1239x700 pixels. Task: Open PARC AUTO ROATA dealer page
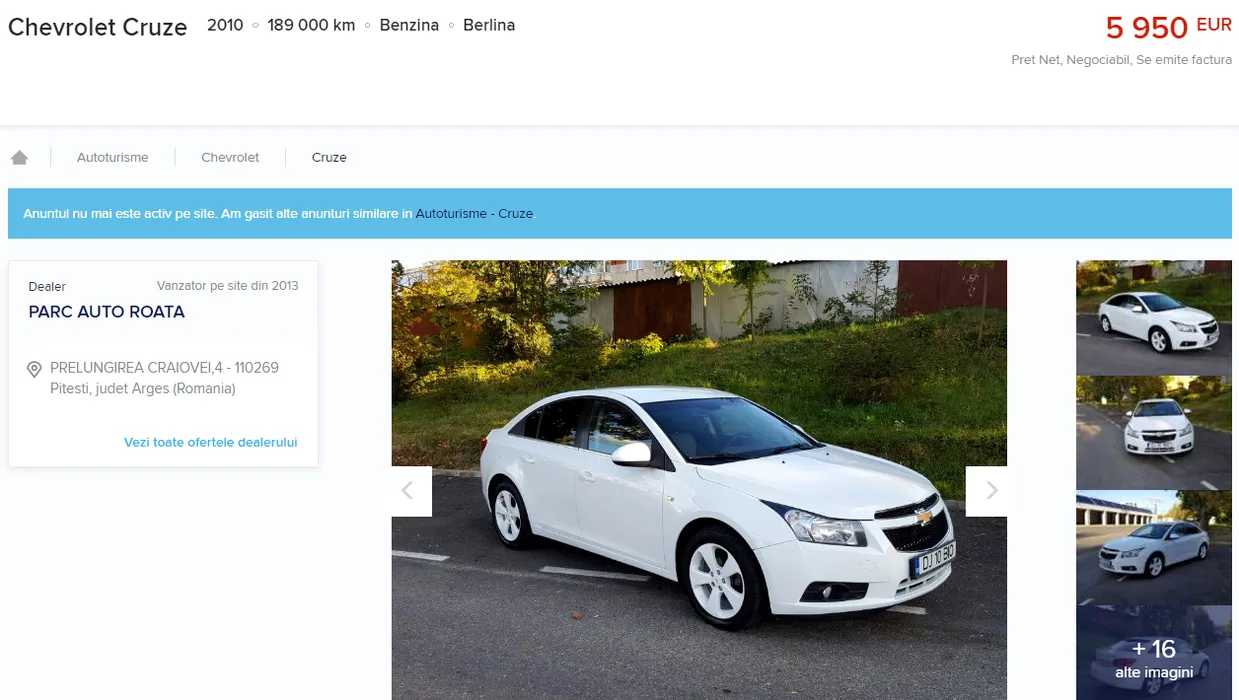click(x=107, y=312)
